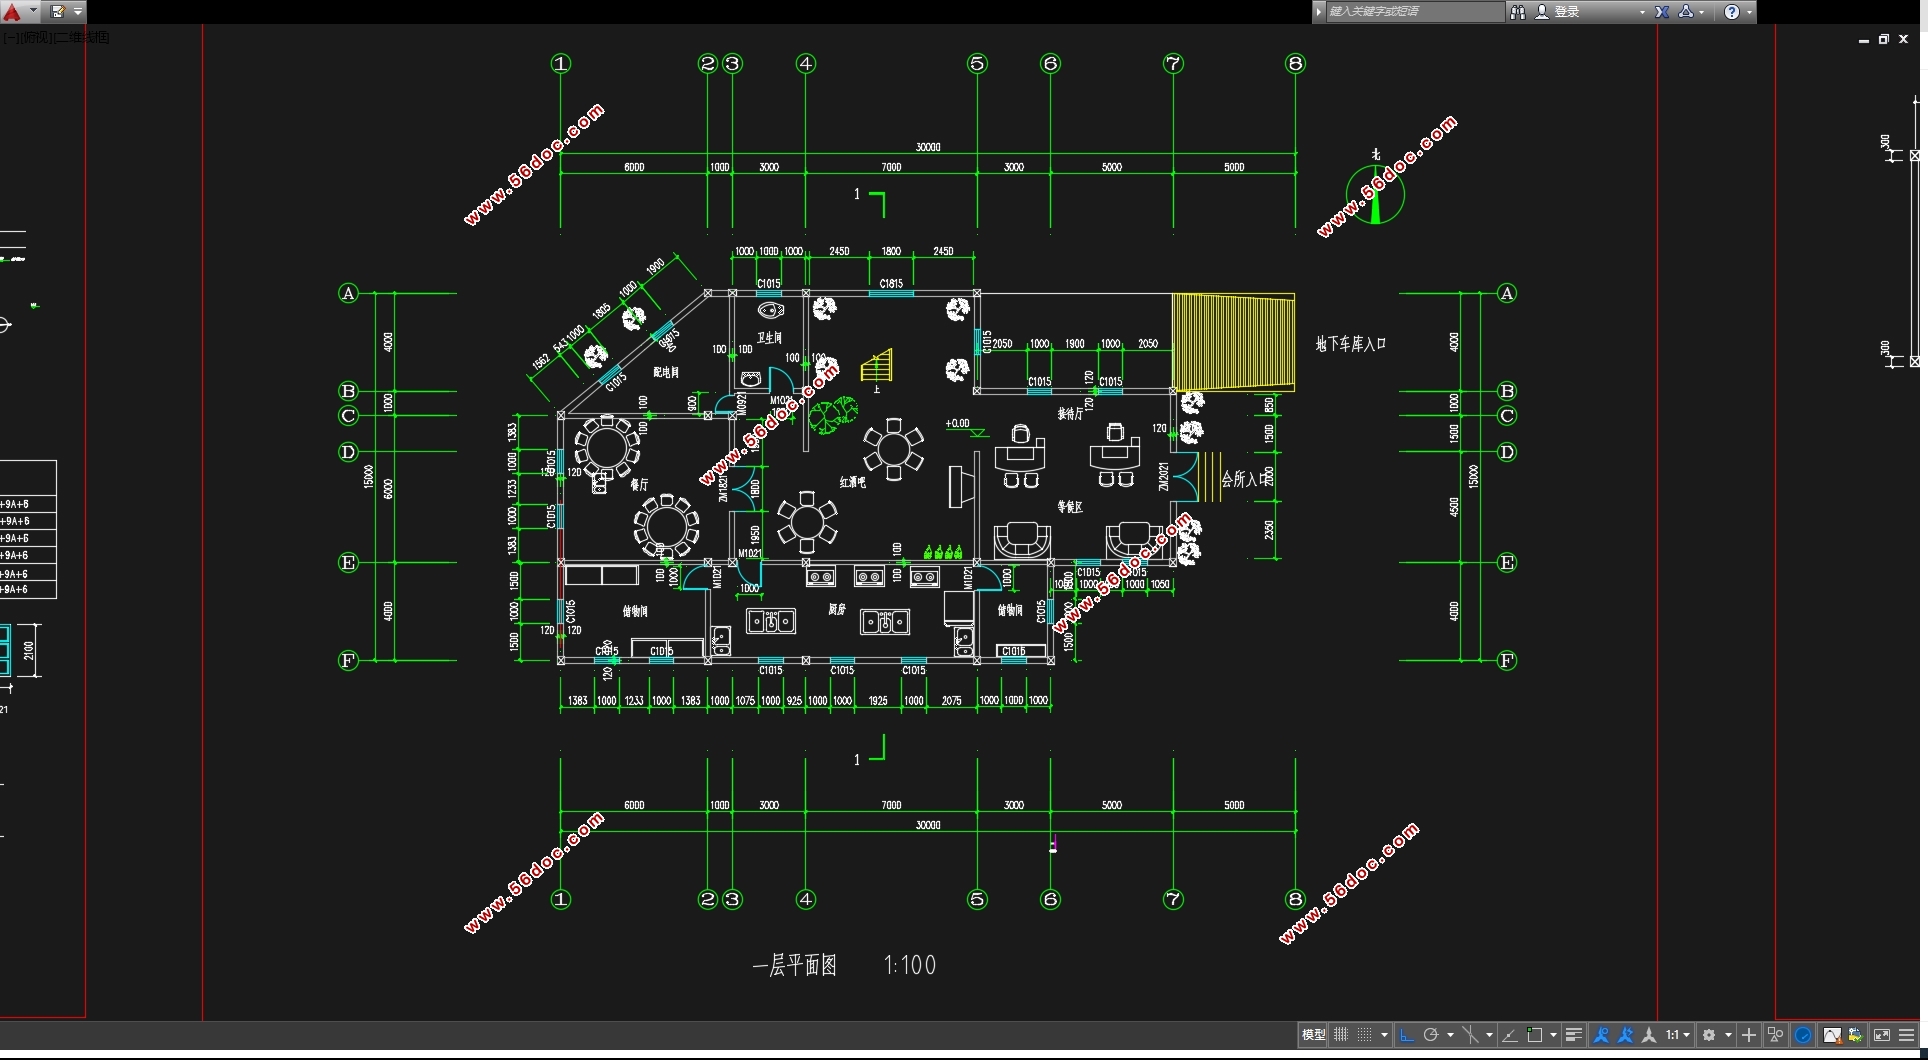Click the help question mark icon
The width and height of the screenshot is (1928, 1060).
coord(1732,12)
